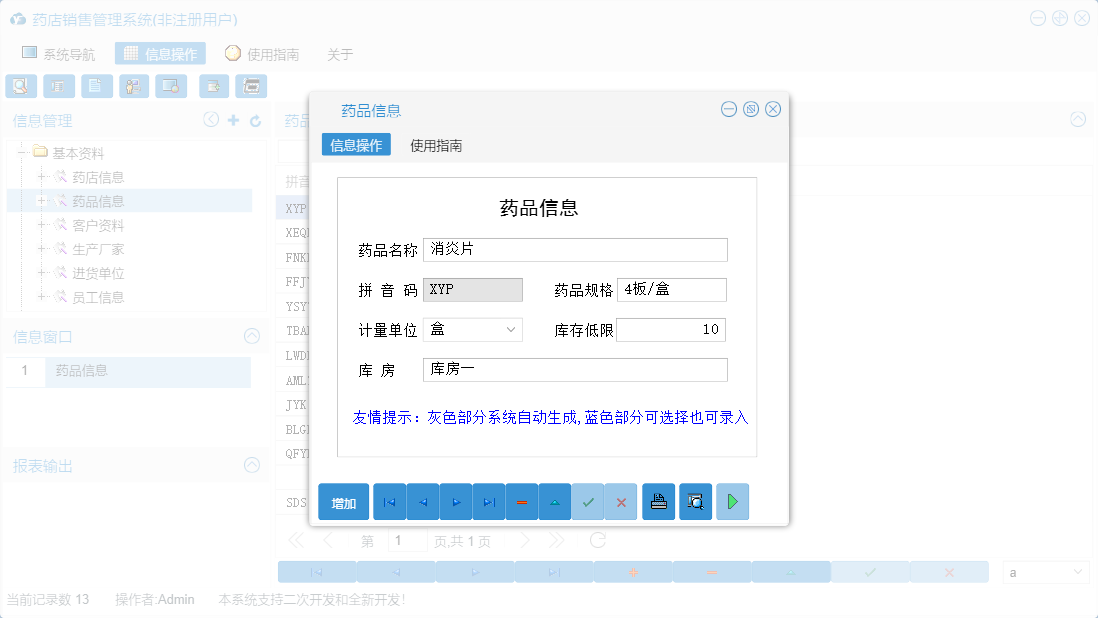This screenshot has height=618, width=1098.
Task: Click the green confirm checkmark in the dialog
Action: 588,501
